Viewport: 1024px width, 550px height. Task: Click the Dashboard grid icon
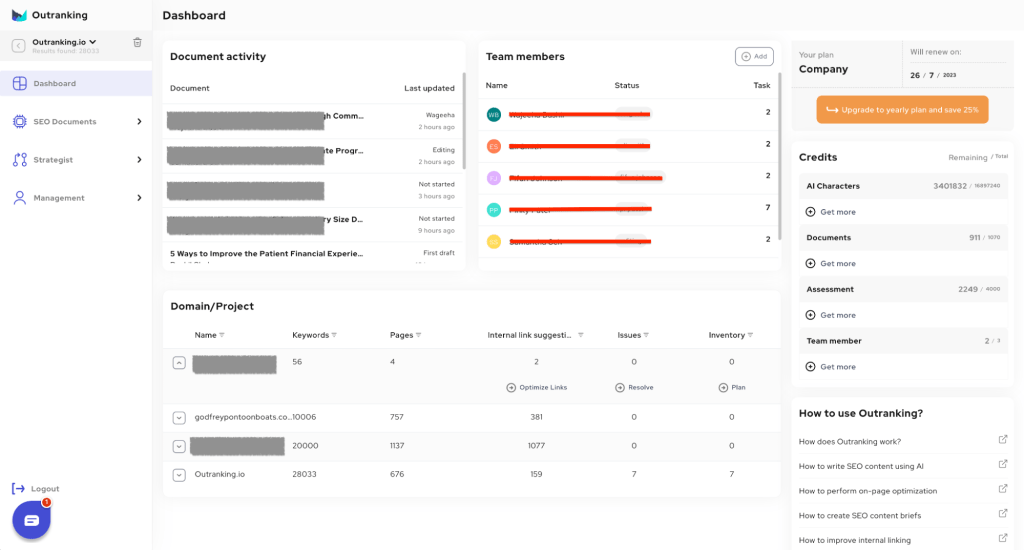point(20,83)
